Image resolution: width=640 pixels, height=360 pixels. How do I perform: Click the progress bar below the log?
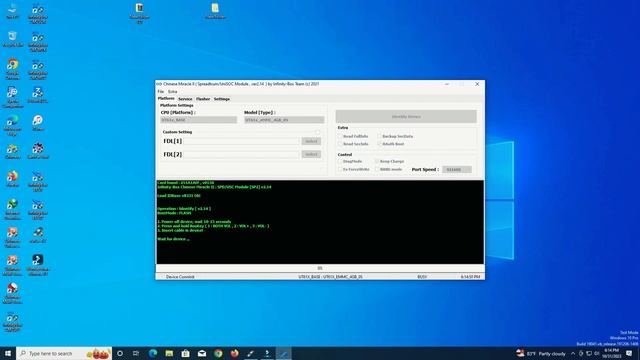(320, 268)
